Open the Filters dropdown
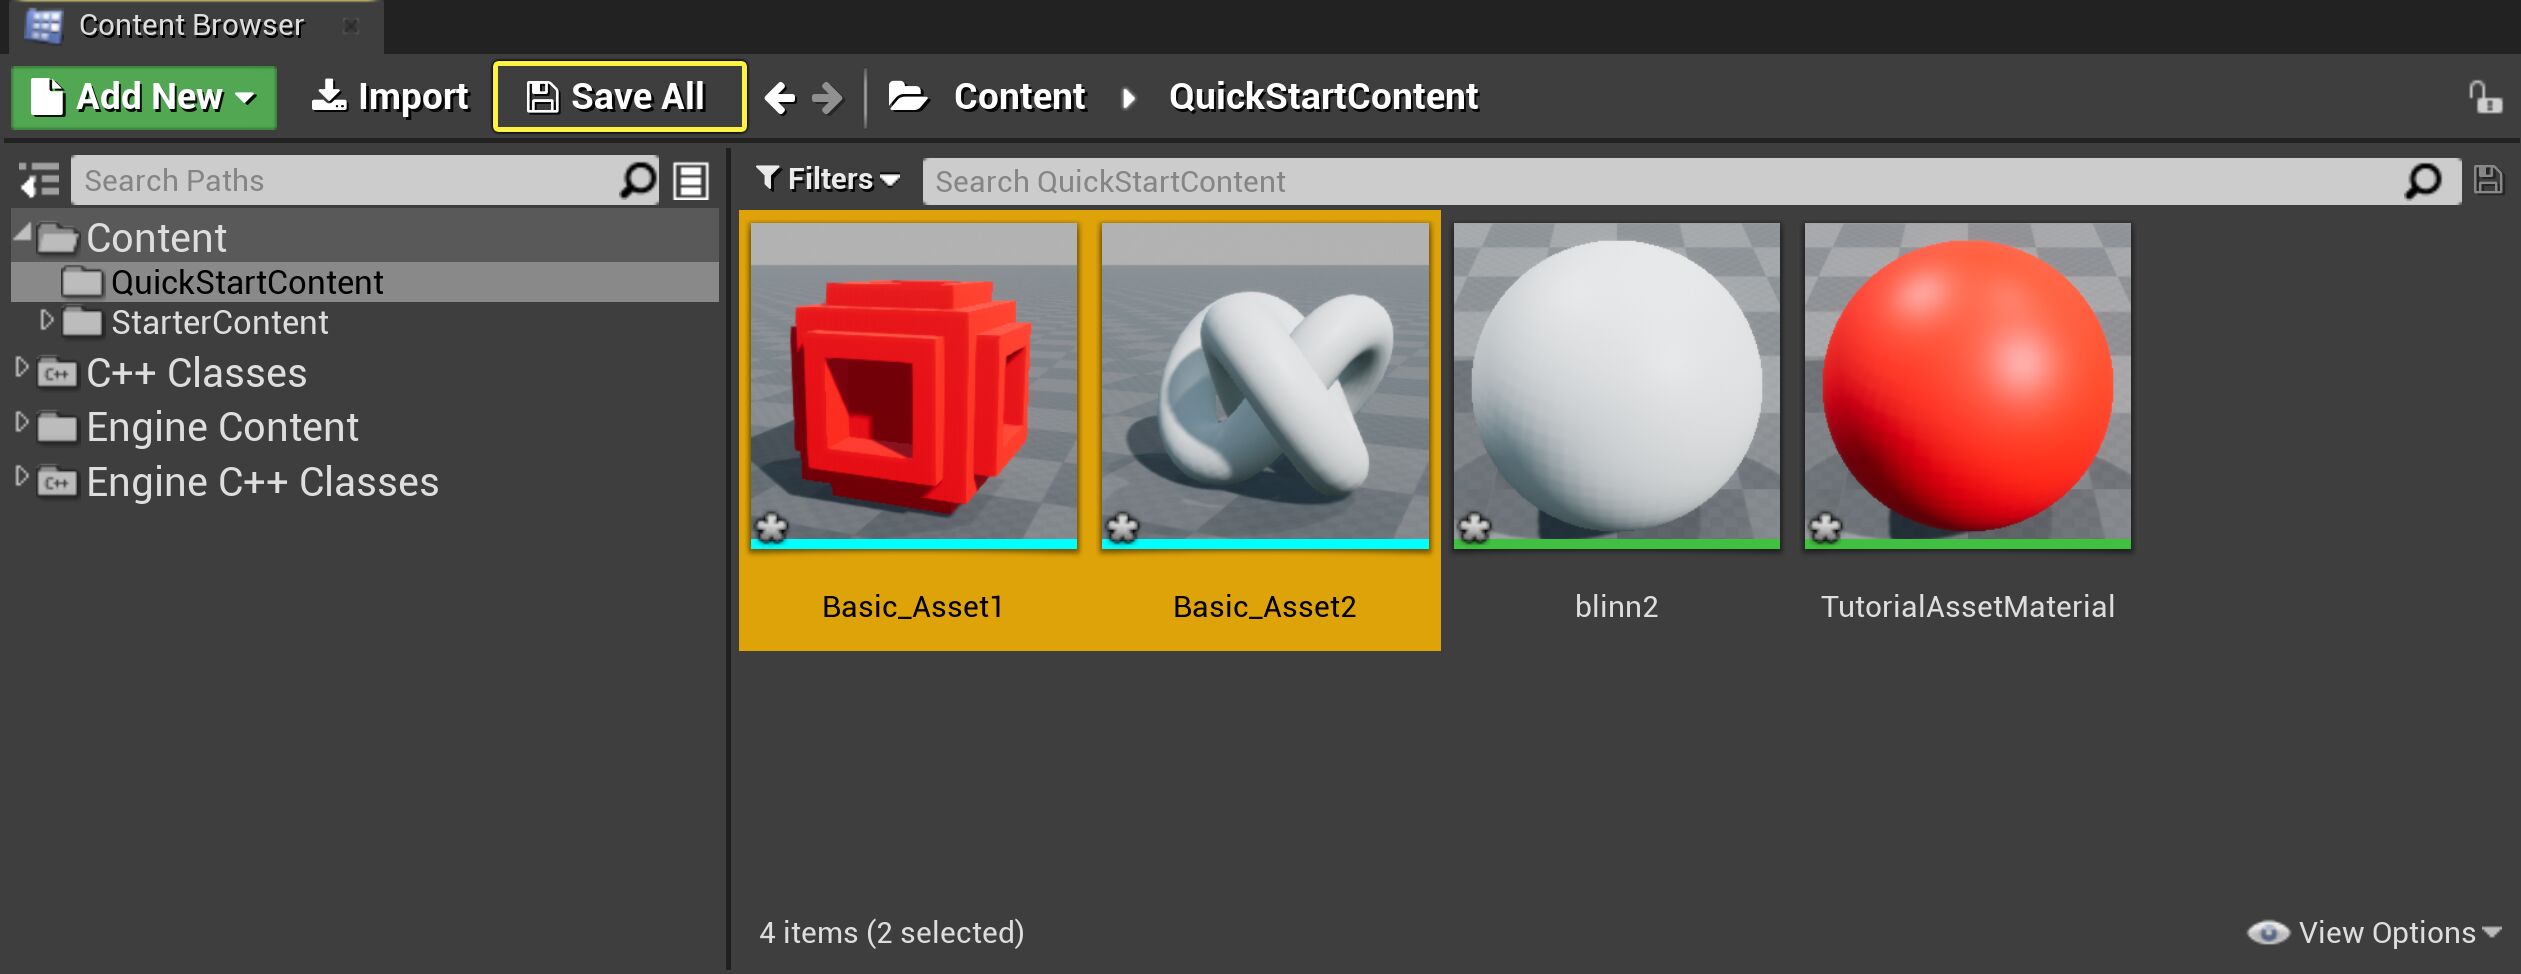 [826, 179]
